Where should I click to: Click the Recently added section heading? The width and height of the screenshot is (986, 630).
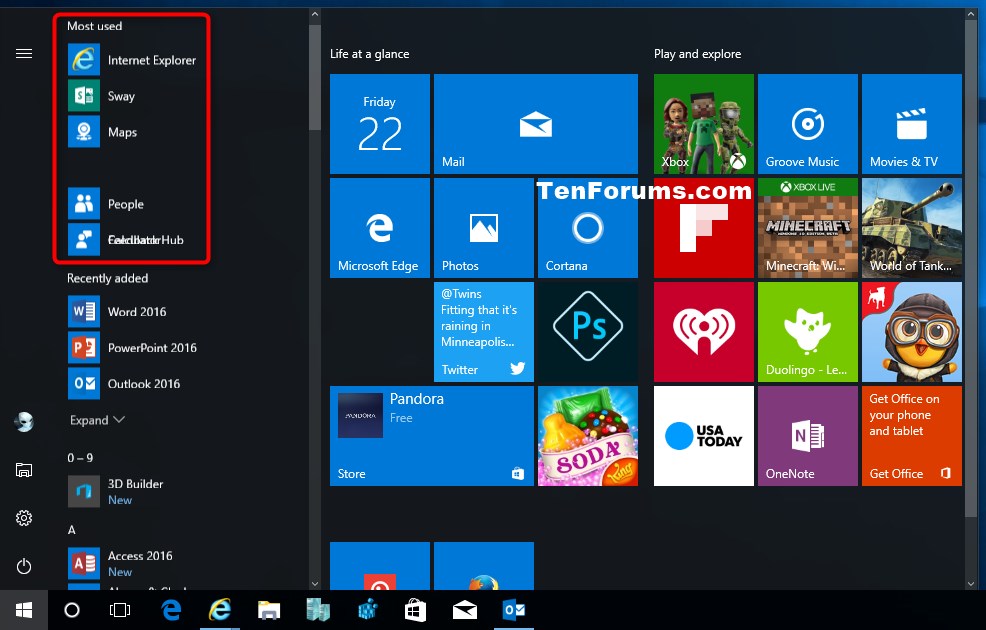[108, 278]
